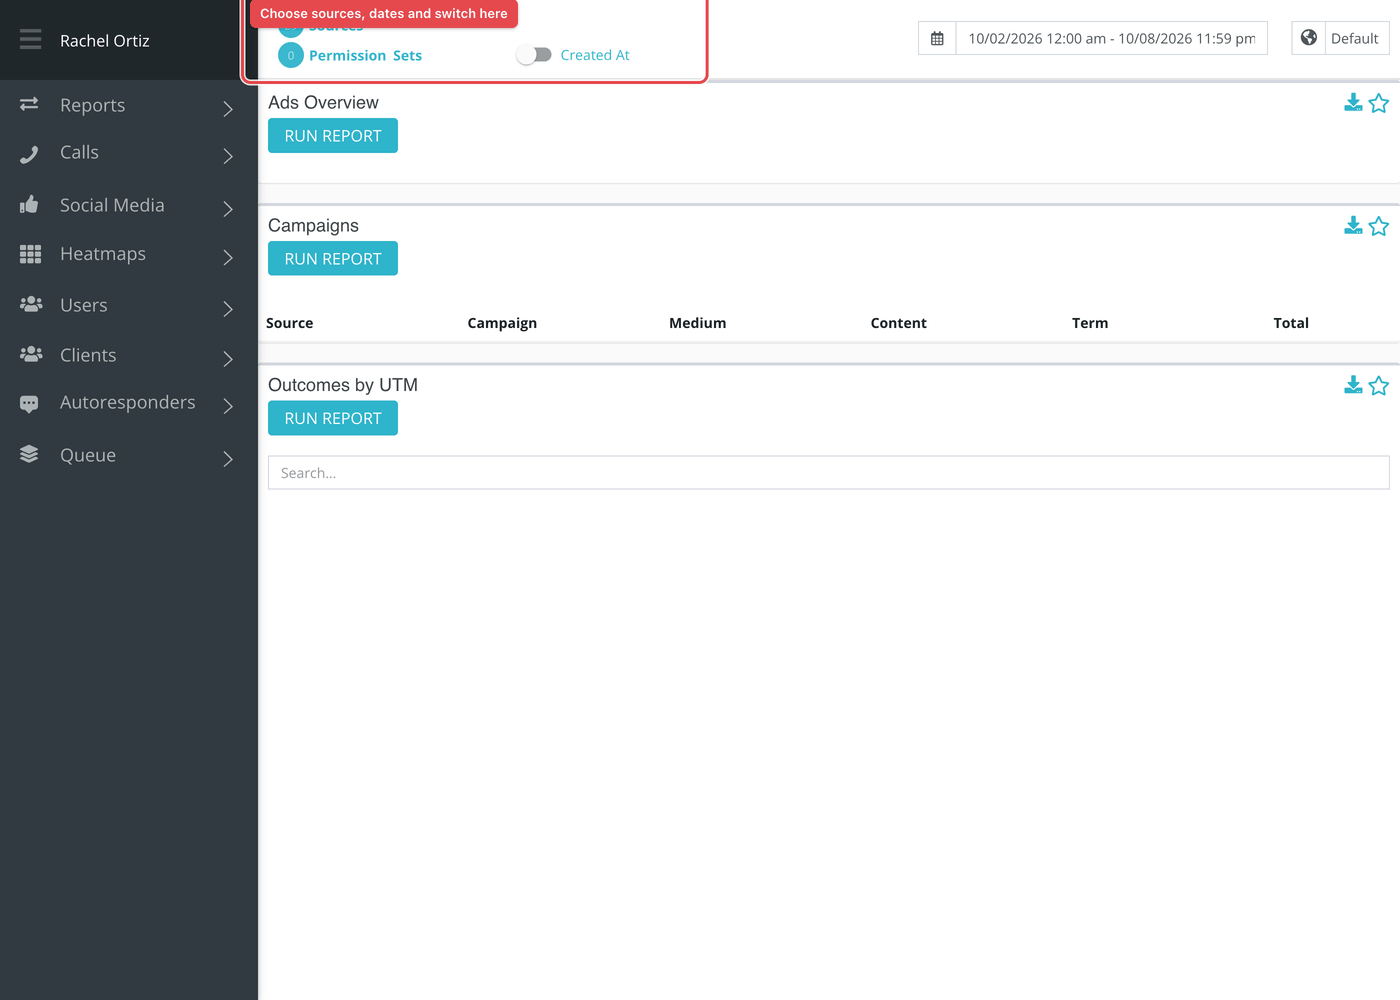Viewport: 1400px width, 1000px height.
Task: Click the date range field
Action: (1112, 38)
